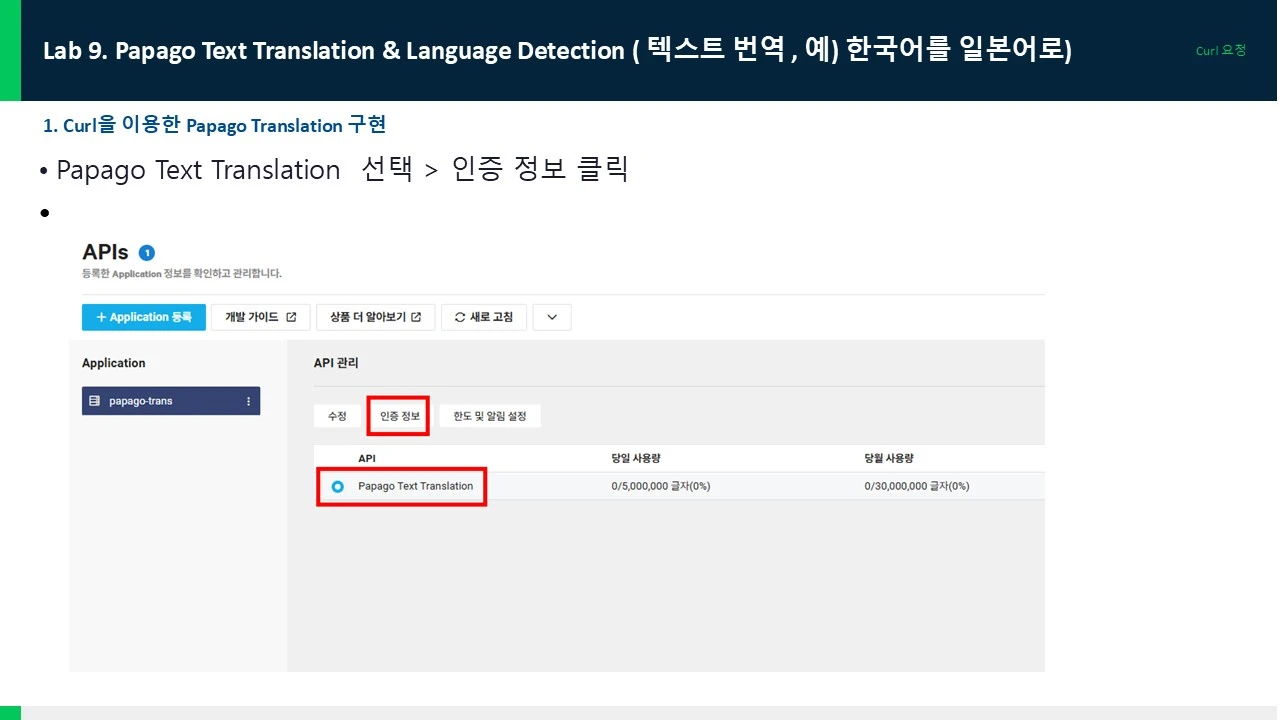1280x720 pixels.
Task: Click the API 관리 heading
Action: [x=336, y=363]
